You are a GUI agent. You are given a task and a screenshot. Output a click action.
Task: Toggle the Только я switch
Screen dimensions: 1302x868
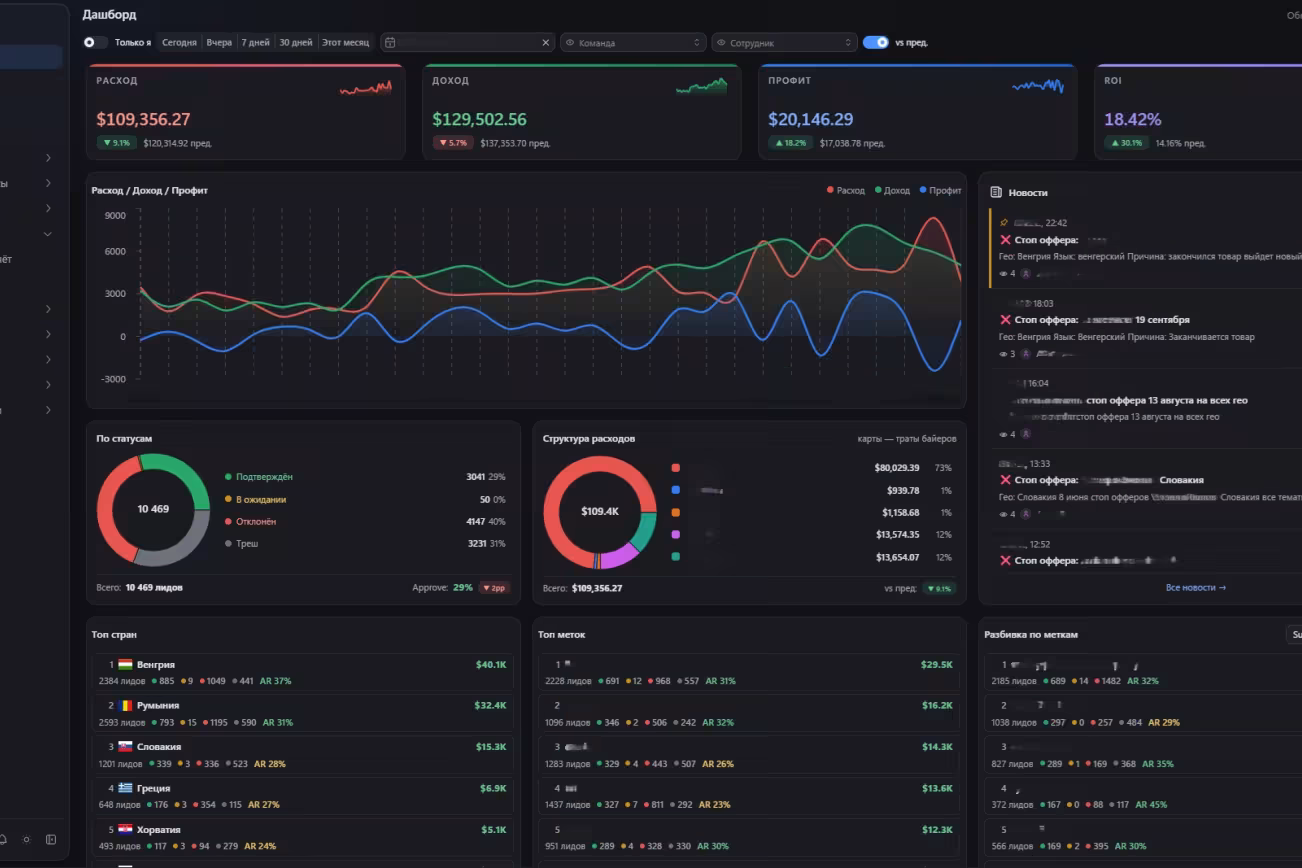[x=95, y=43]
